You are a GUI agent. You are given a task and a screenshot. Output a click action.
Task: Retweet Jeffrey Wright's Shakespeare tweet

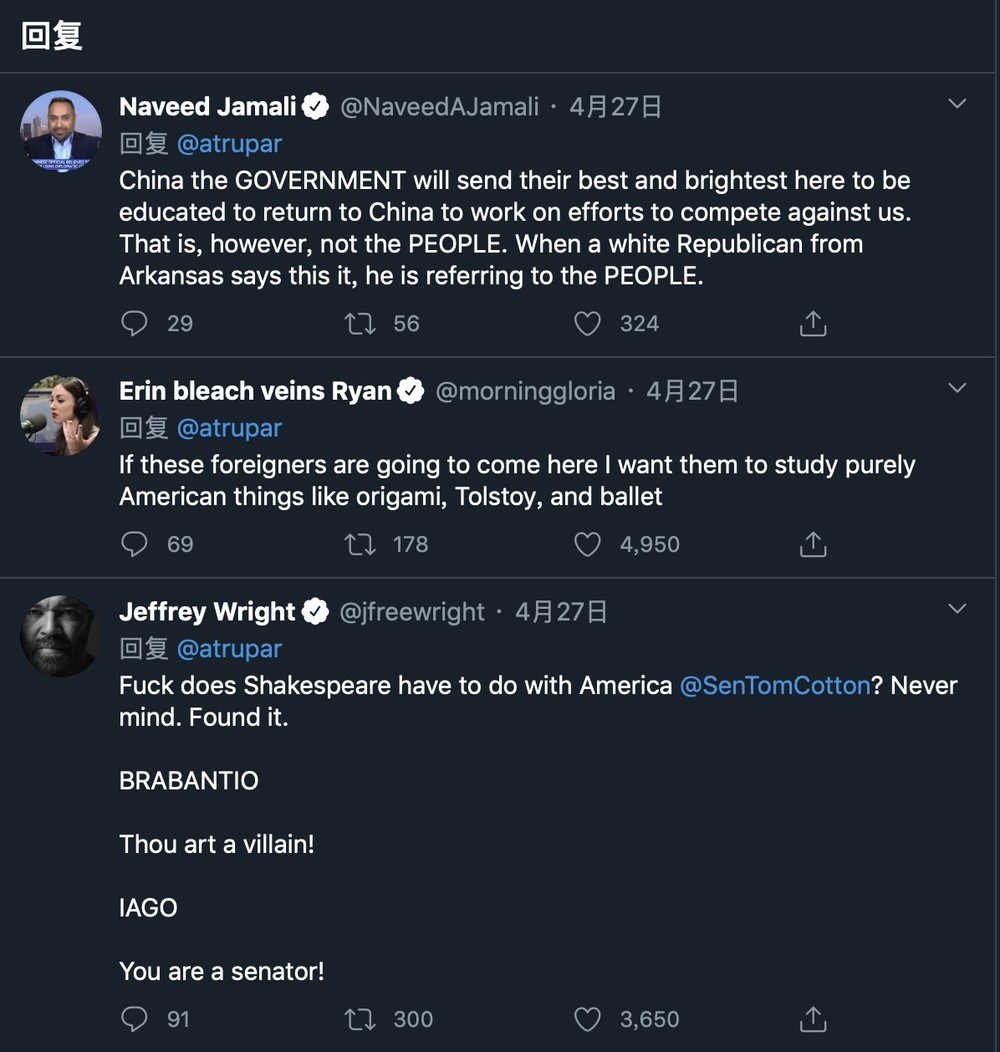point(360,1019)
